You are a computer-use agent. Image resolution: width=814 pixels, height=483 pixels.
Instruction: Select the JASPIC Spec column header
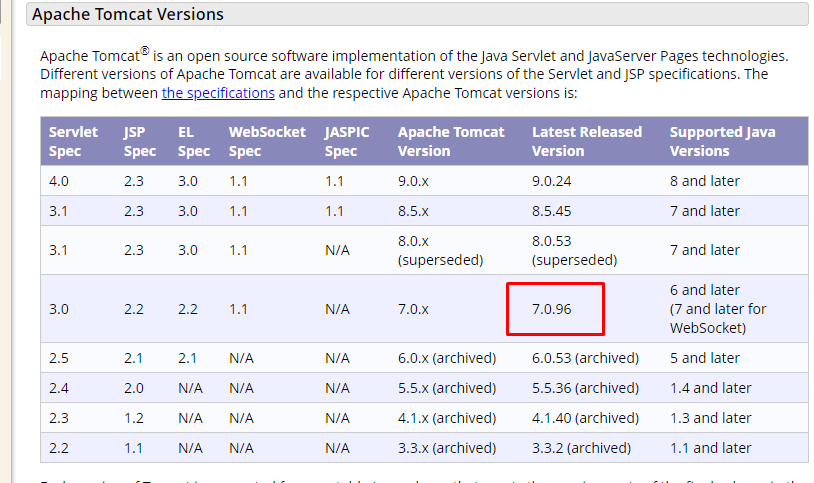[x=347, y=141]
